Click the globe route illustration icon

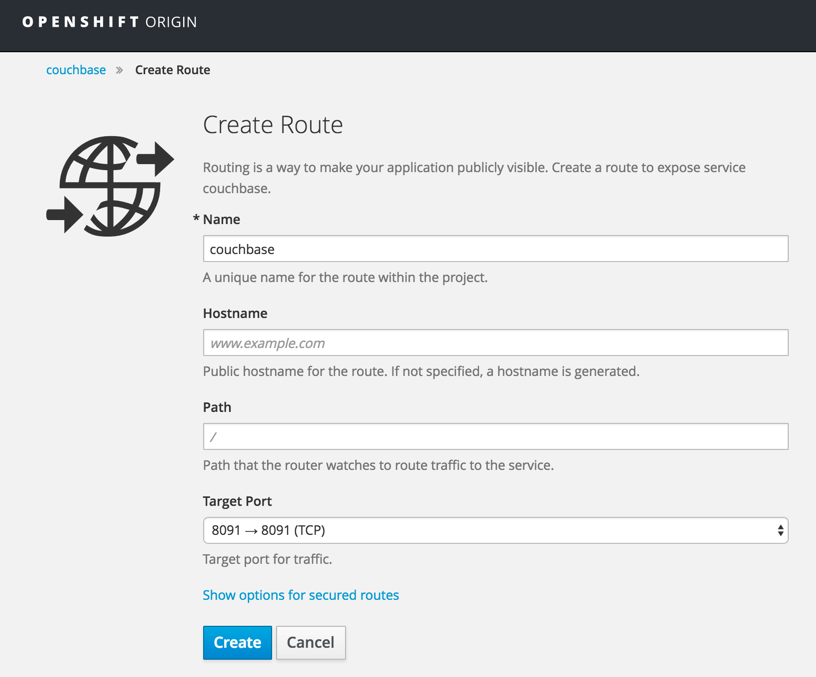click(x=109, y=184)
